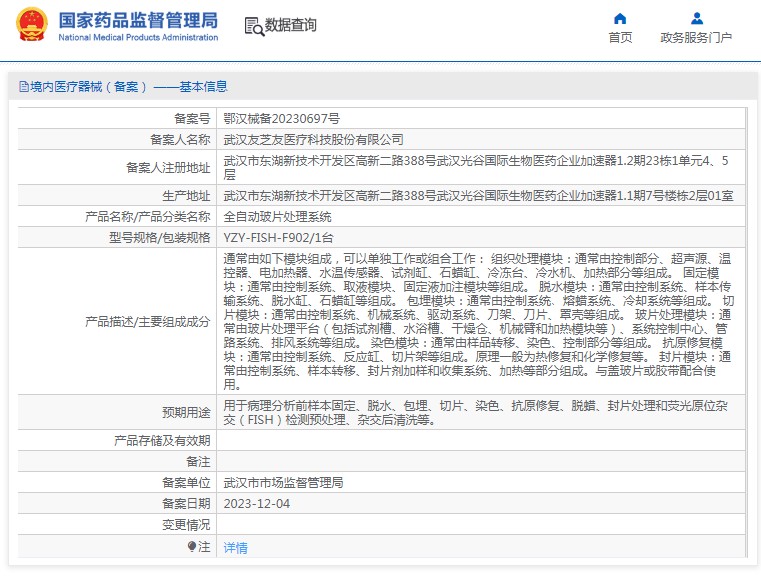Select the 备案单位 label

(186, 483)
